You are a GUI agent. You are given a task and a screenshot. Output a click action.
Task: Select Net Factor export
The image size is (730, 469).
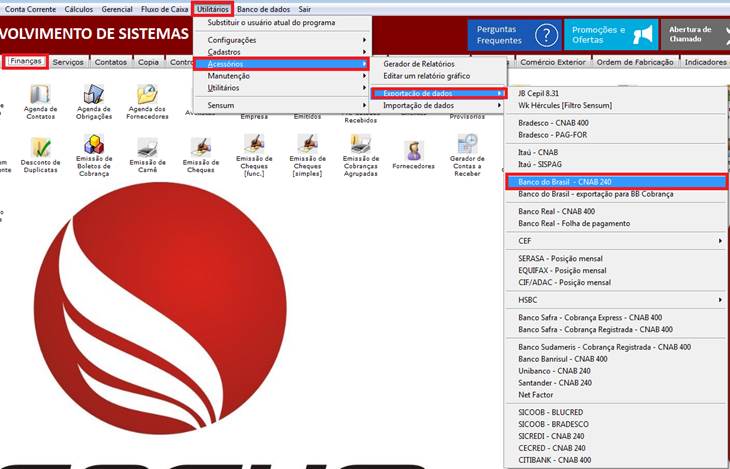pyautogui.click(x=617, y=395)
